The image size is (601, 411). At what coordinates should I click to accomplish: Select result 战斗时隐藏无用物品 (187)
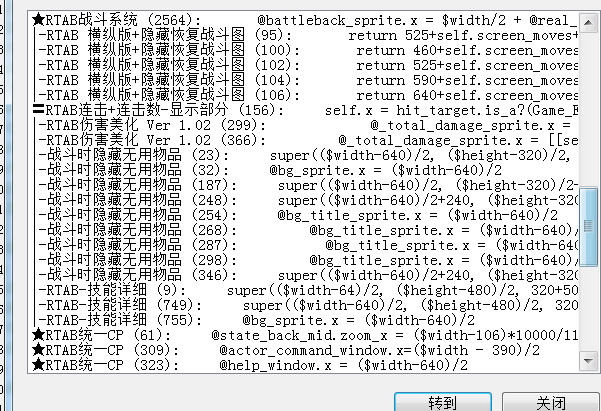304,185
